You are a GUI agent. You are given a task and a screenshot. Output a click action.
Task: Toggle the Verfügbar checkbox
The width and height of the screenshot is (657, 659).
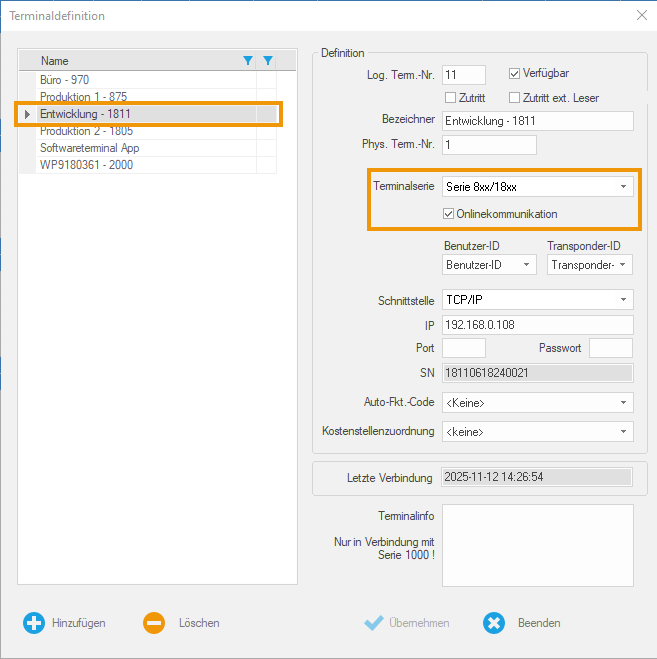(515, 73)
